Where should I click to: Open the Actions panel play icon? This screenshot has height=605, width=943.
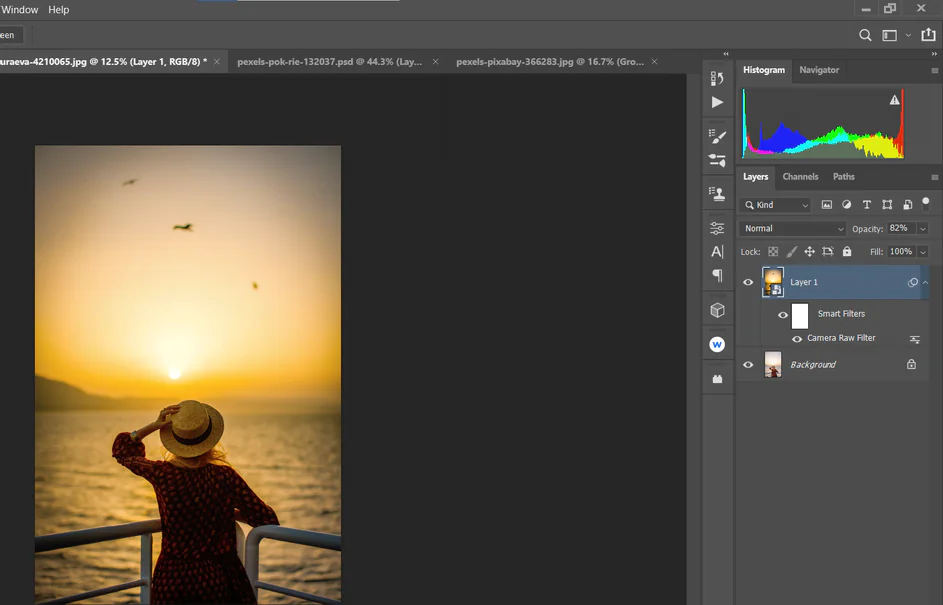coord(717,102)
